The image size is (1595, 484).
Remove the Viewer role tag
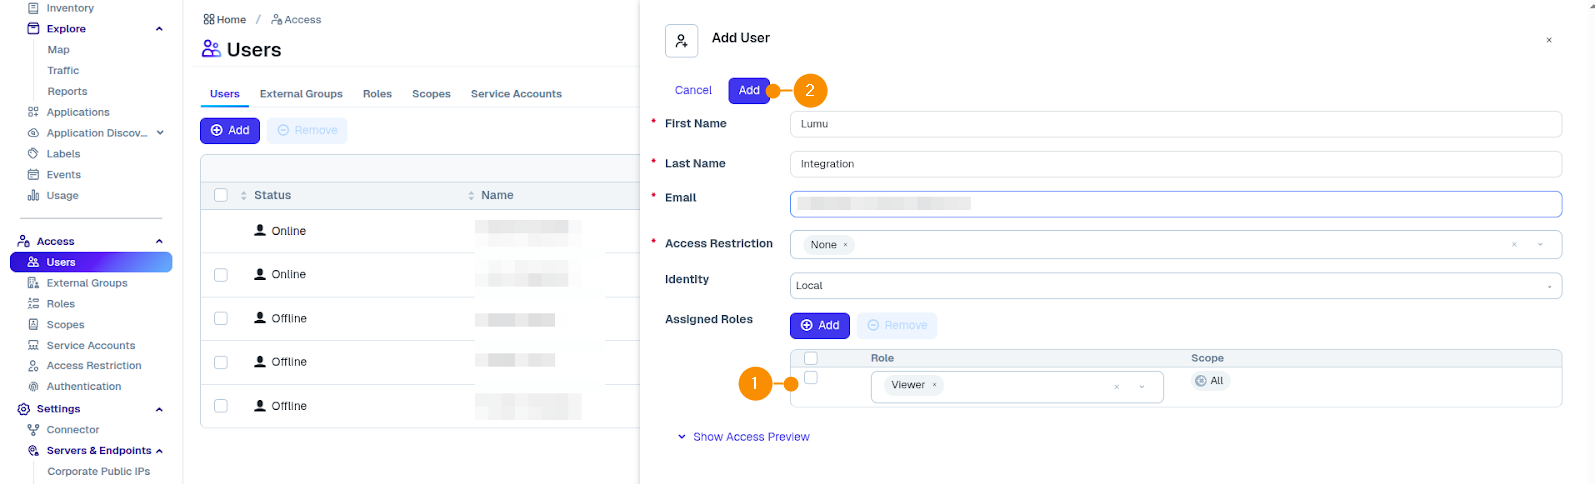[x=935, y=385]
